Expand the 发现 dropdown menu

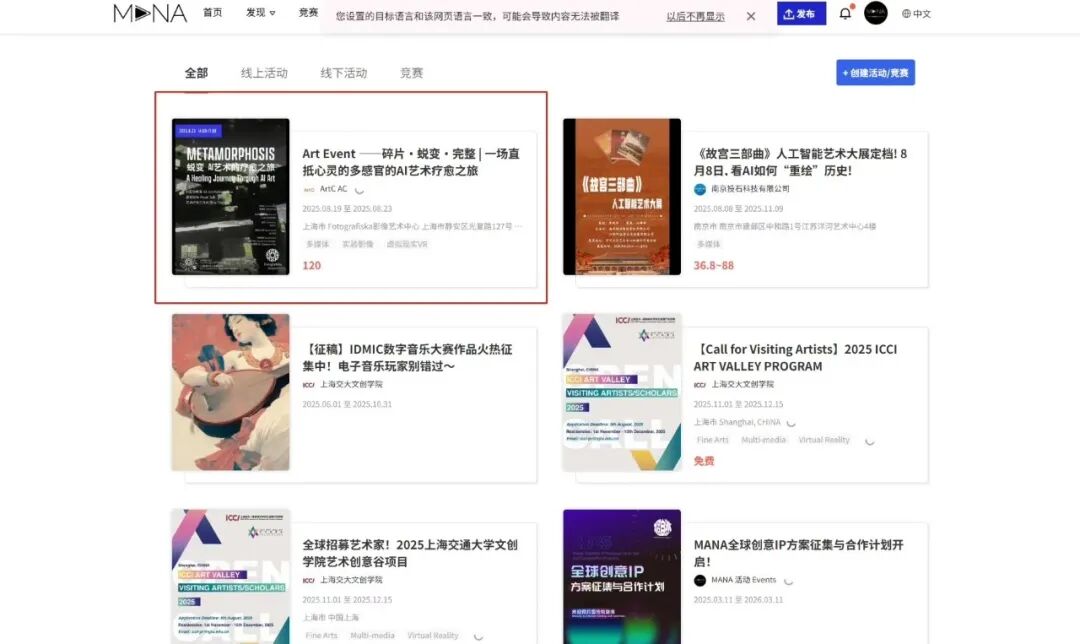point(260,12)
